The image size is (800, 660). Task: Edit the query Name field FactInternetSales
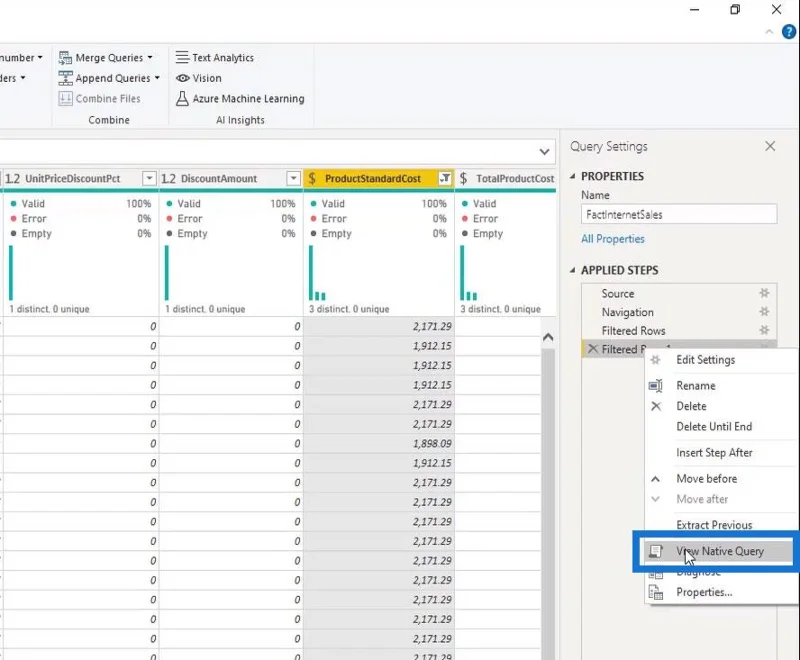point(679,214)
